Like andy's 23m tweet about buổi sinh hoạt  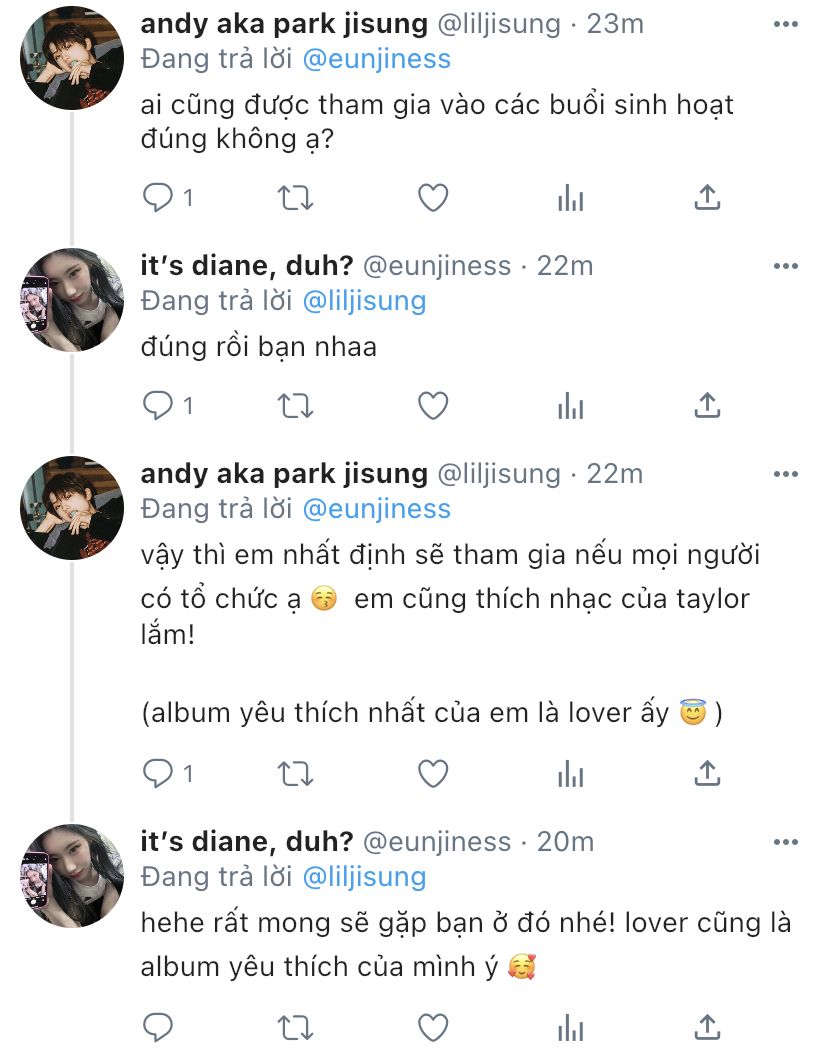tap(433, 198)
